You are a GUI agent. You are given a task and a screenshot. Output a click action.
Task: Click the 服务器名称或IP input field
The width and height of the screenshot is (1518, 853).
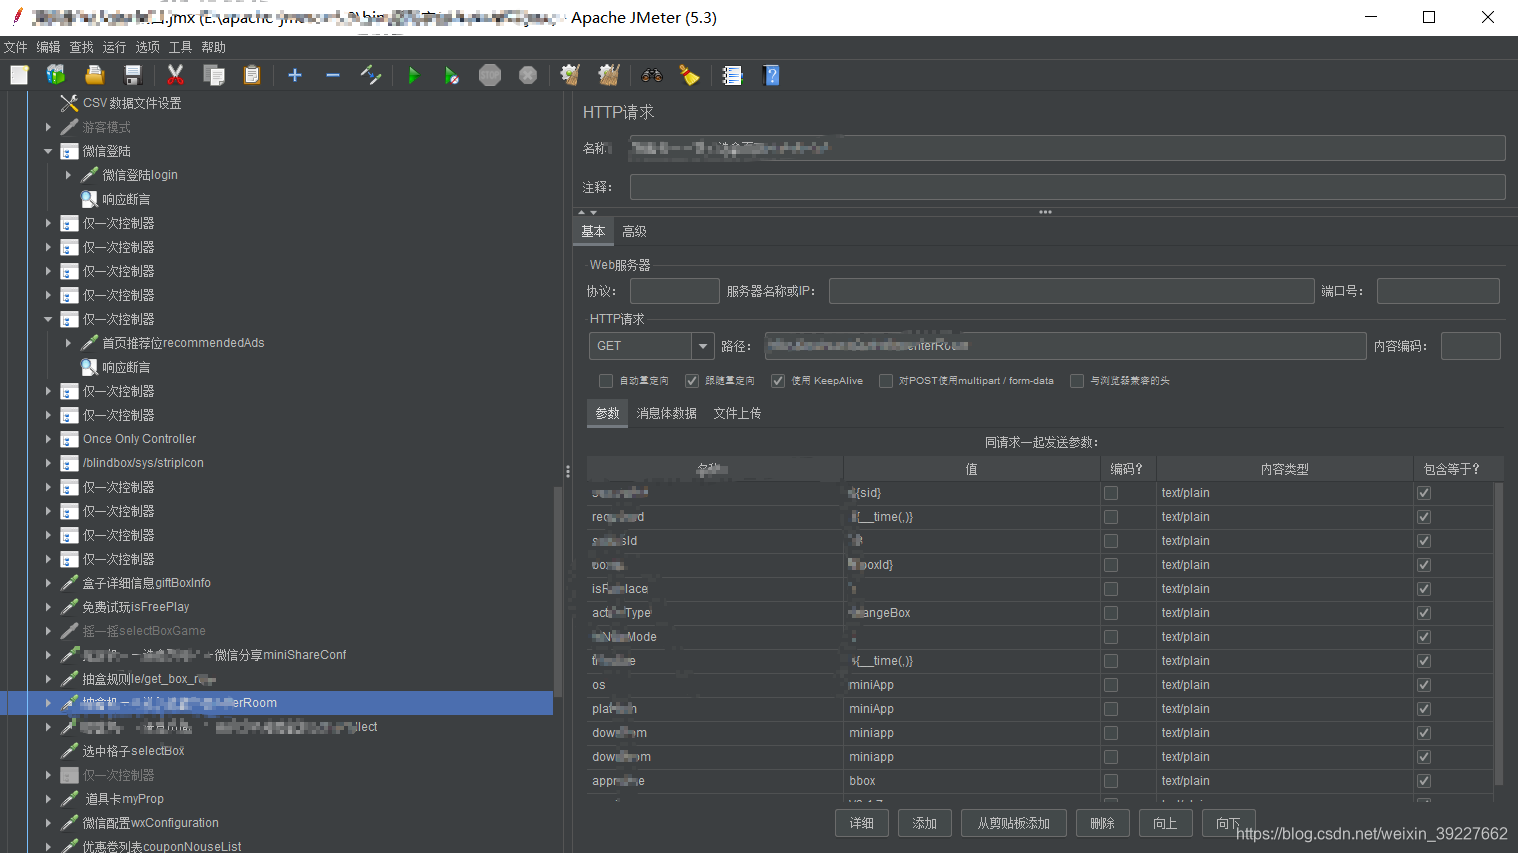click(x=1071, y=291)
